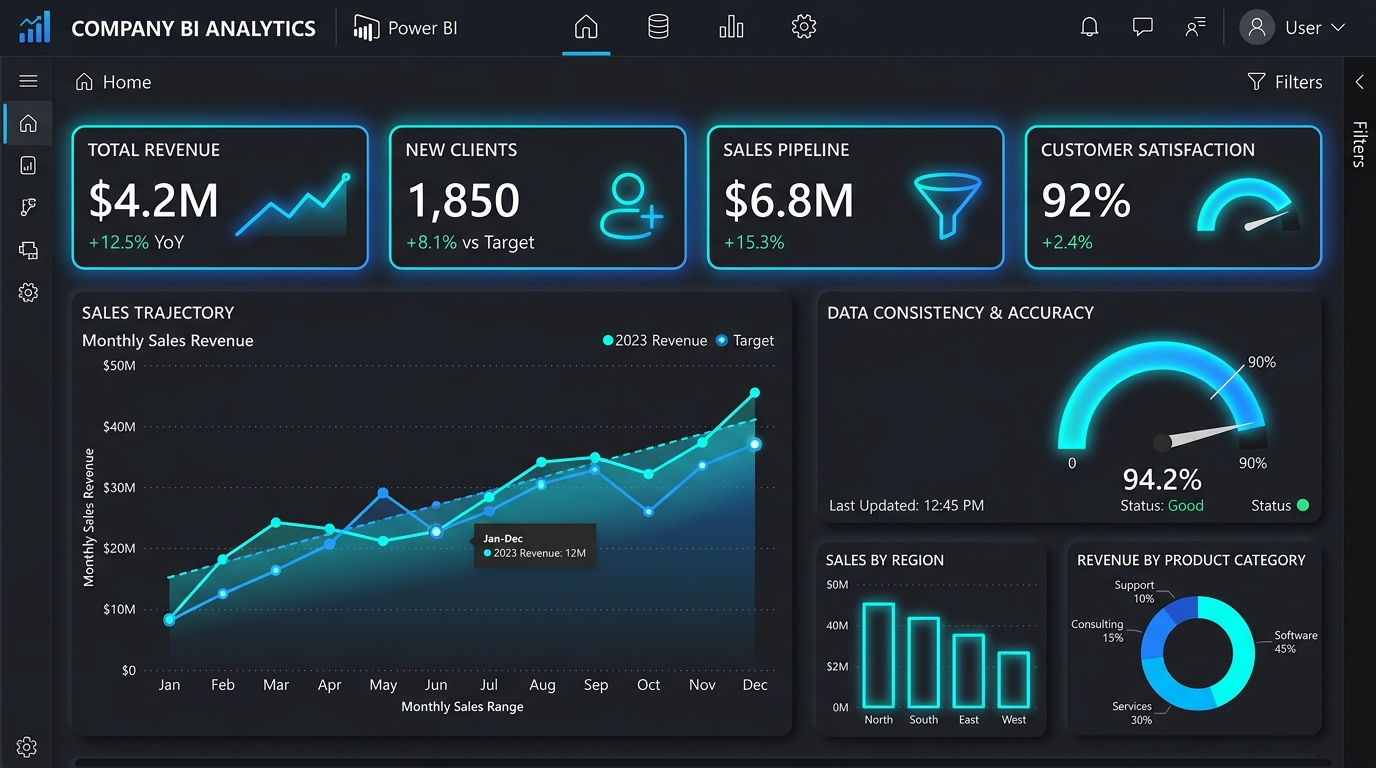Click the bottom settings gear in sidebar
Viewport: 1376px width, 768px height.
pyautogui.click(x=27, y=747)
